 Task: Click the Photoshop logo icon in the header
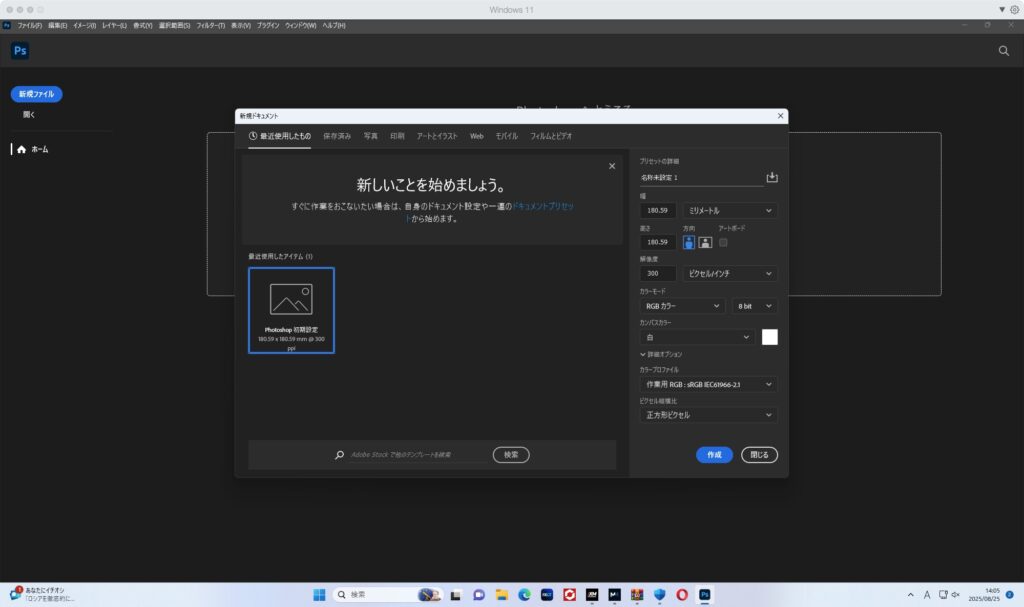20,51
